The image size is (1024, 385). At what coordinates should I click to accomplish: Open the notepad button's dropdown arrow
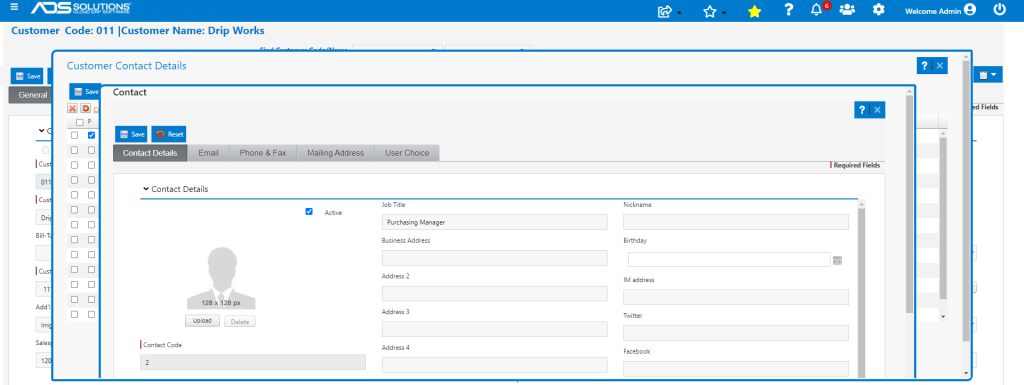[x=994, y=76]
